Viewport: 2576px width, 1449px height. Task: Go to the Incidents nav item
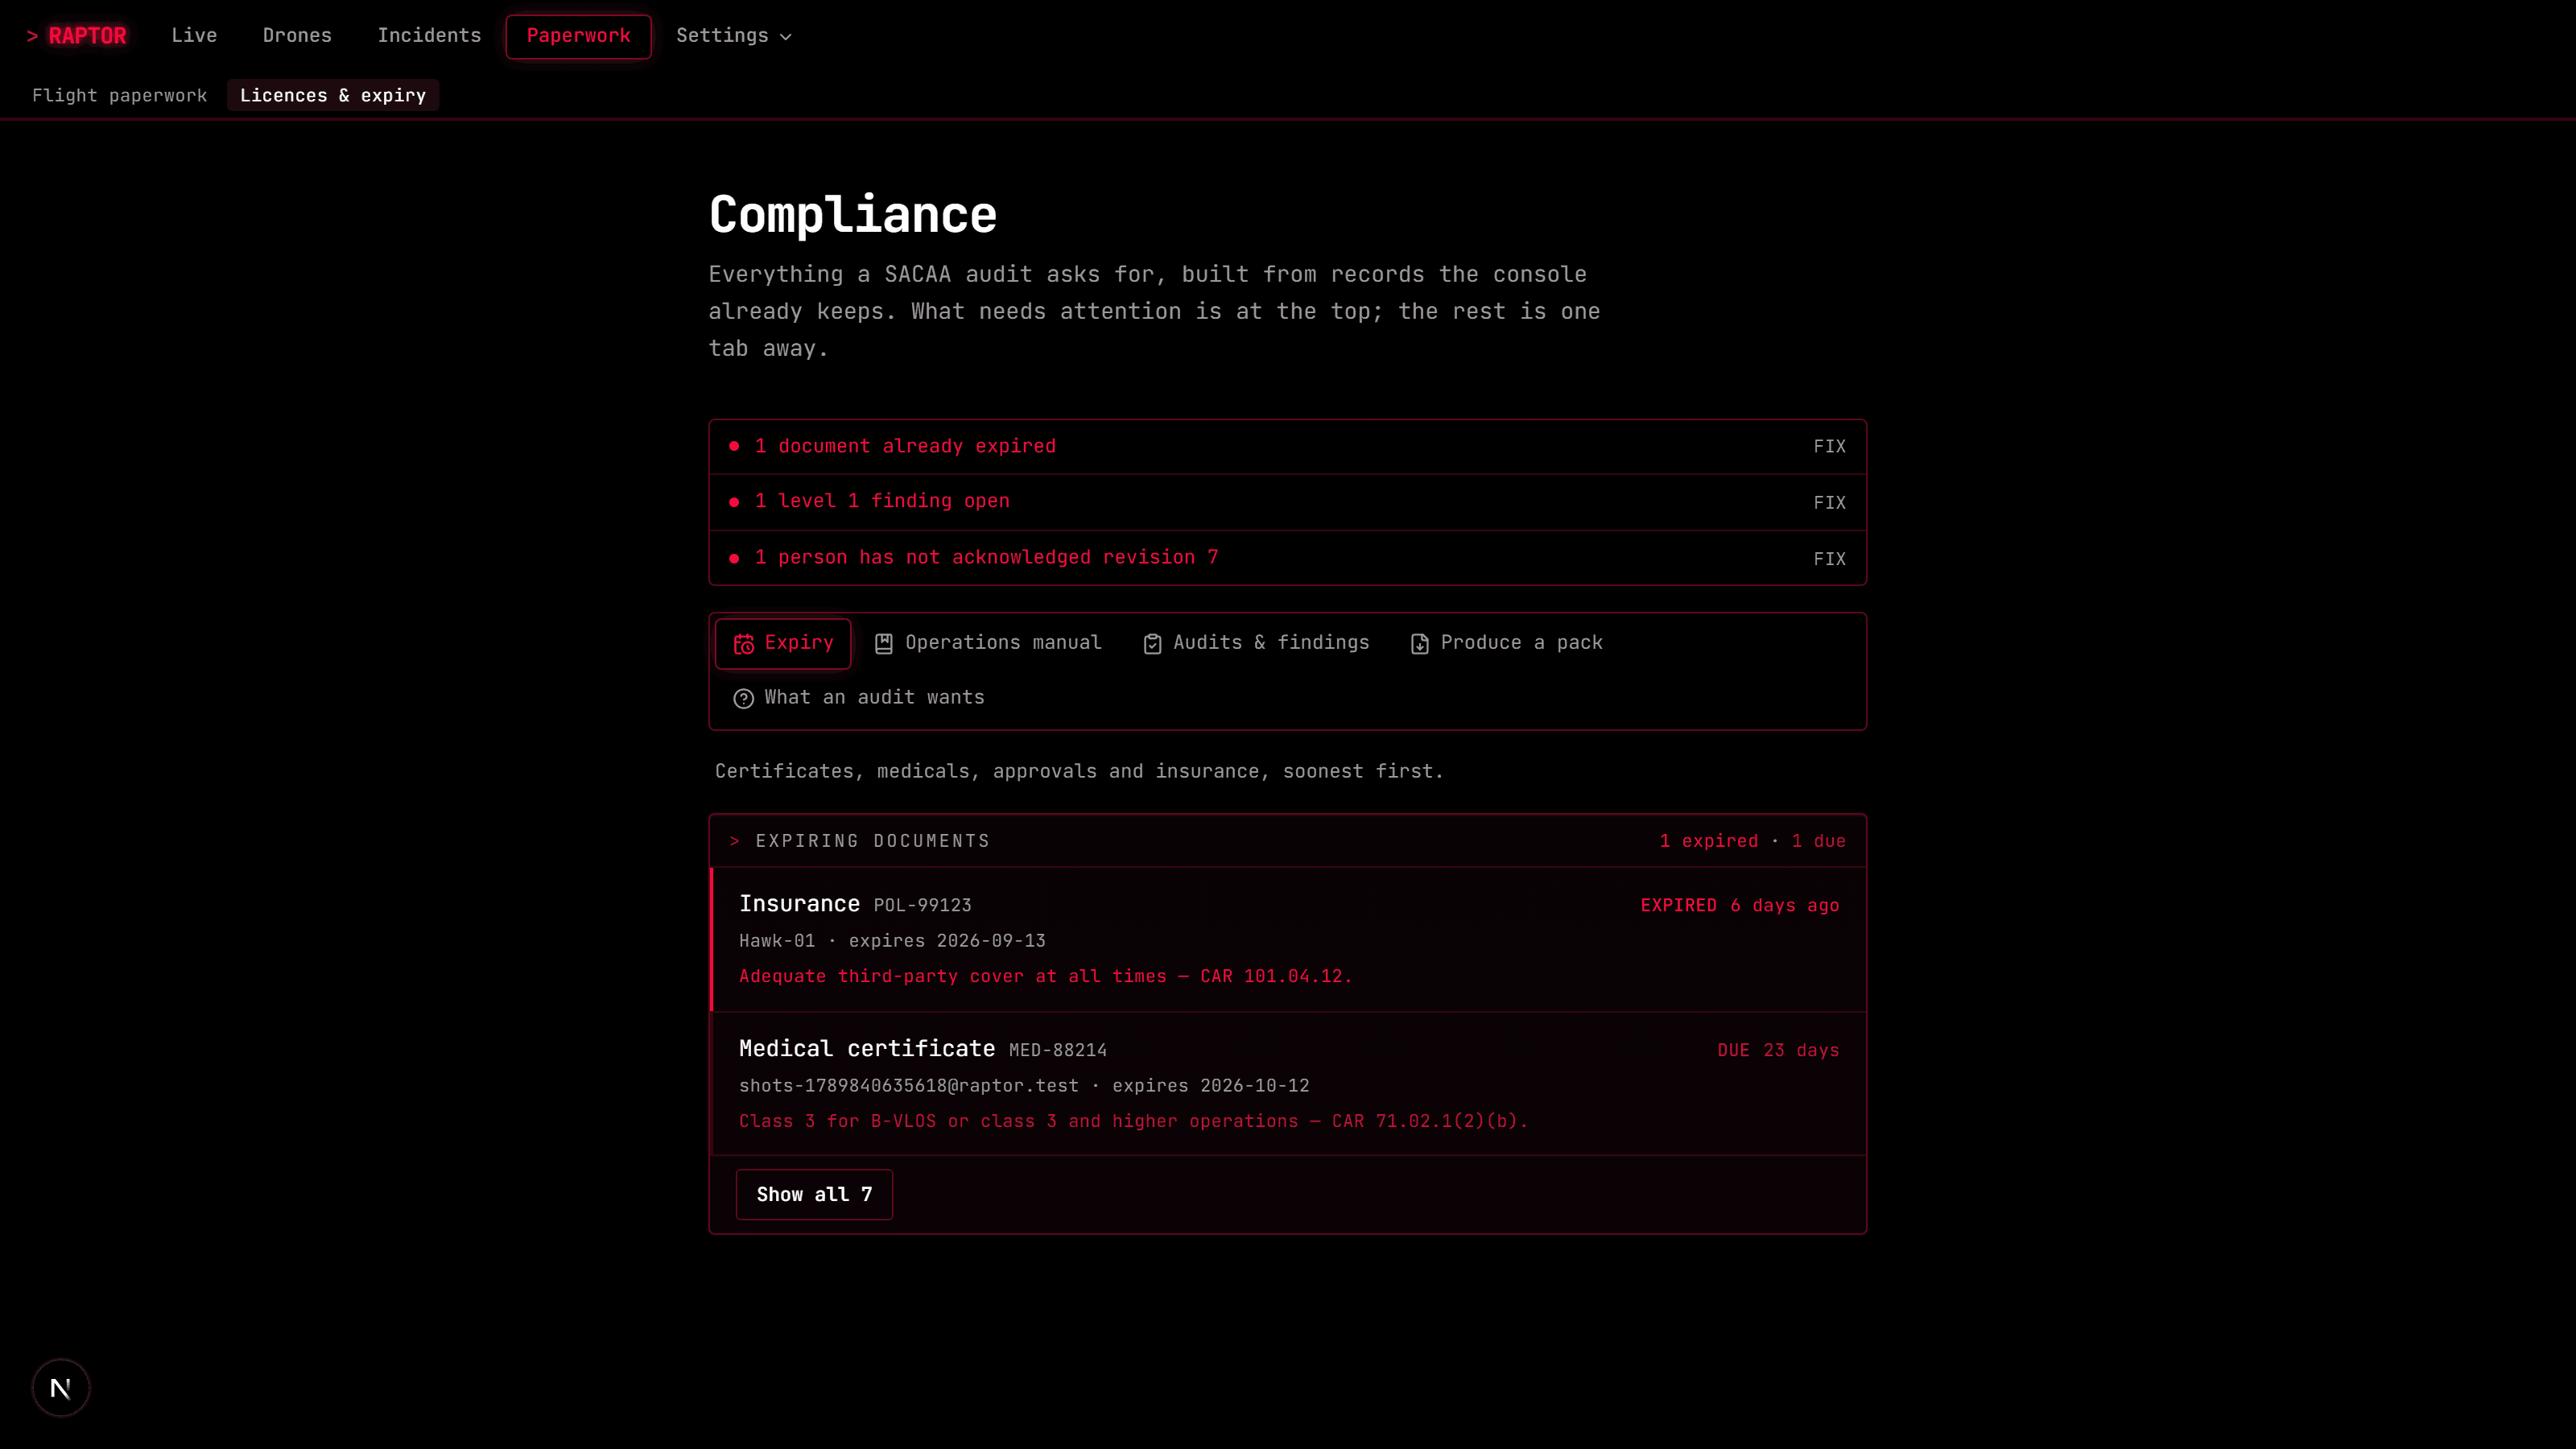pyautogui.click(x=429, y=36)
